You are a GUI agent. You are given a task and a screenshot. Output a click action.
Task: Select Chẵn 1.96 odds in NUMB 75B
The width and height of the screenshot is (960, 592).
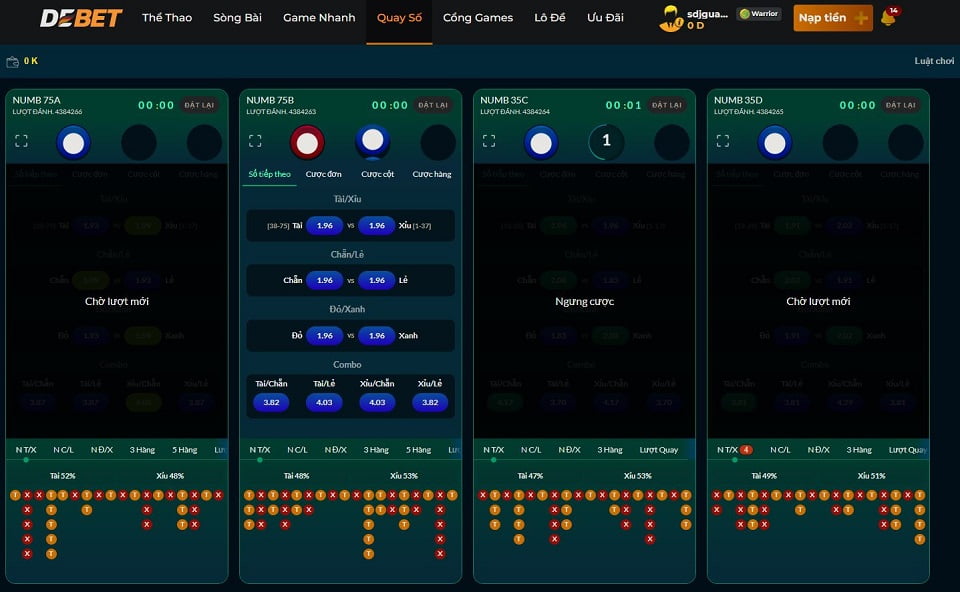coord(324,280)
